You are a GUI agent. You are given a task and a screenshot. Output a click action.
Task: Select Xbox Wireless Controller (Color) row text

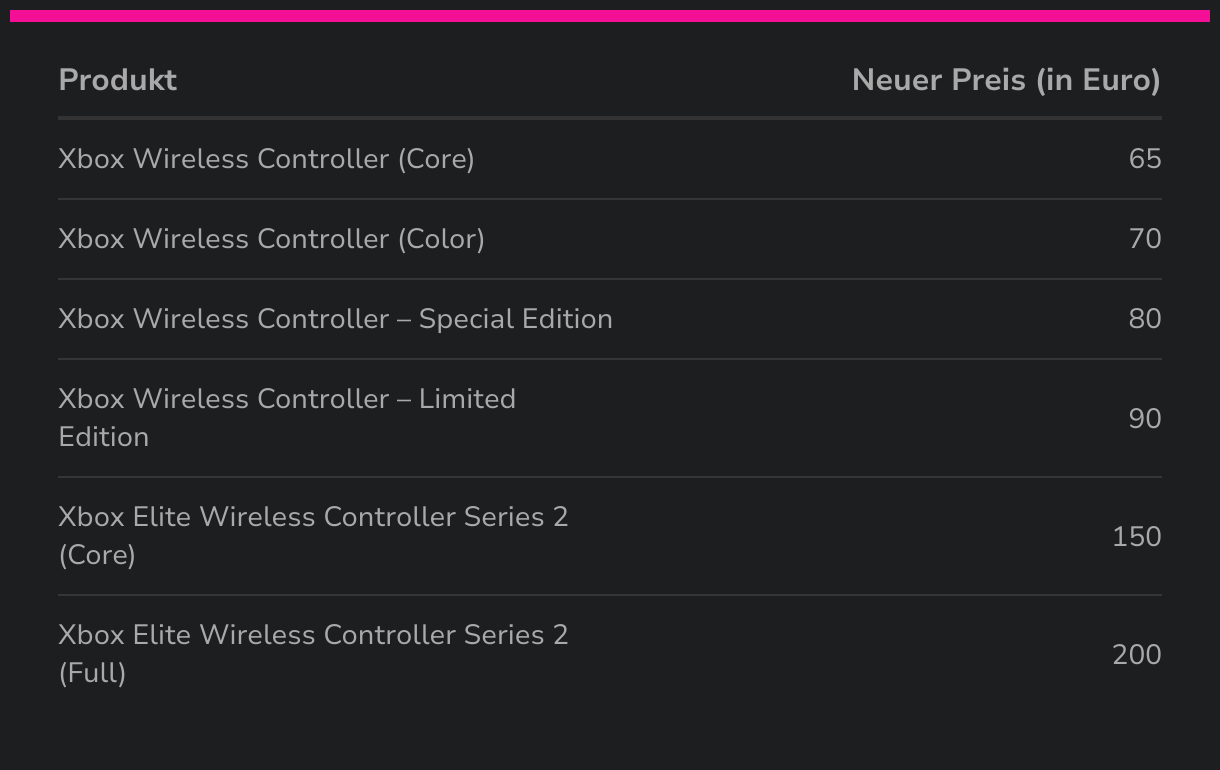(x=271, y=239)
